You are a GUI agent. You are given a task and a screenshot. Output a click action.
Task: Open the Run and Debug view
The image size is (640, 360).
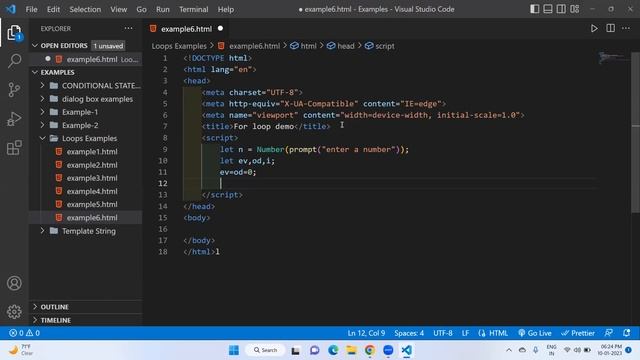(14, 119)
